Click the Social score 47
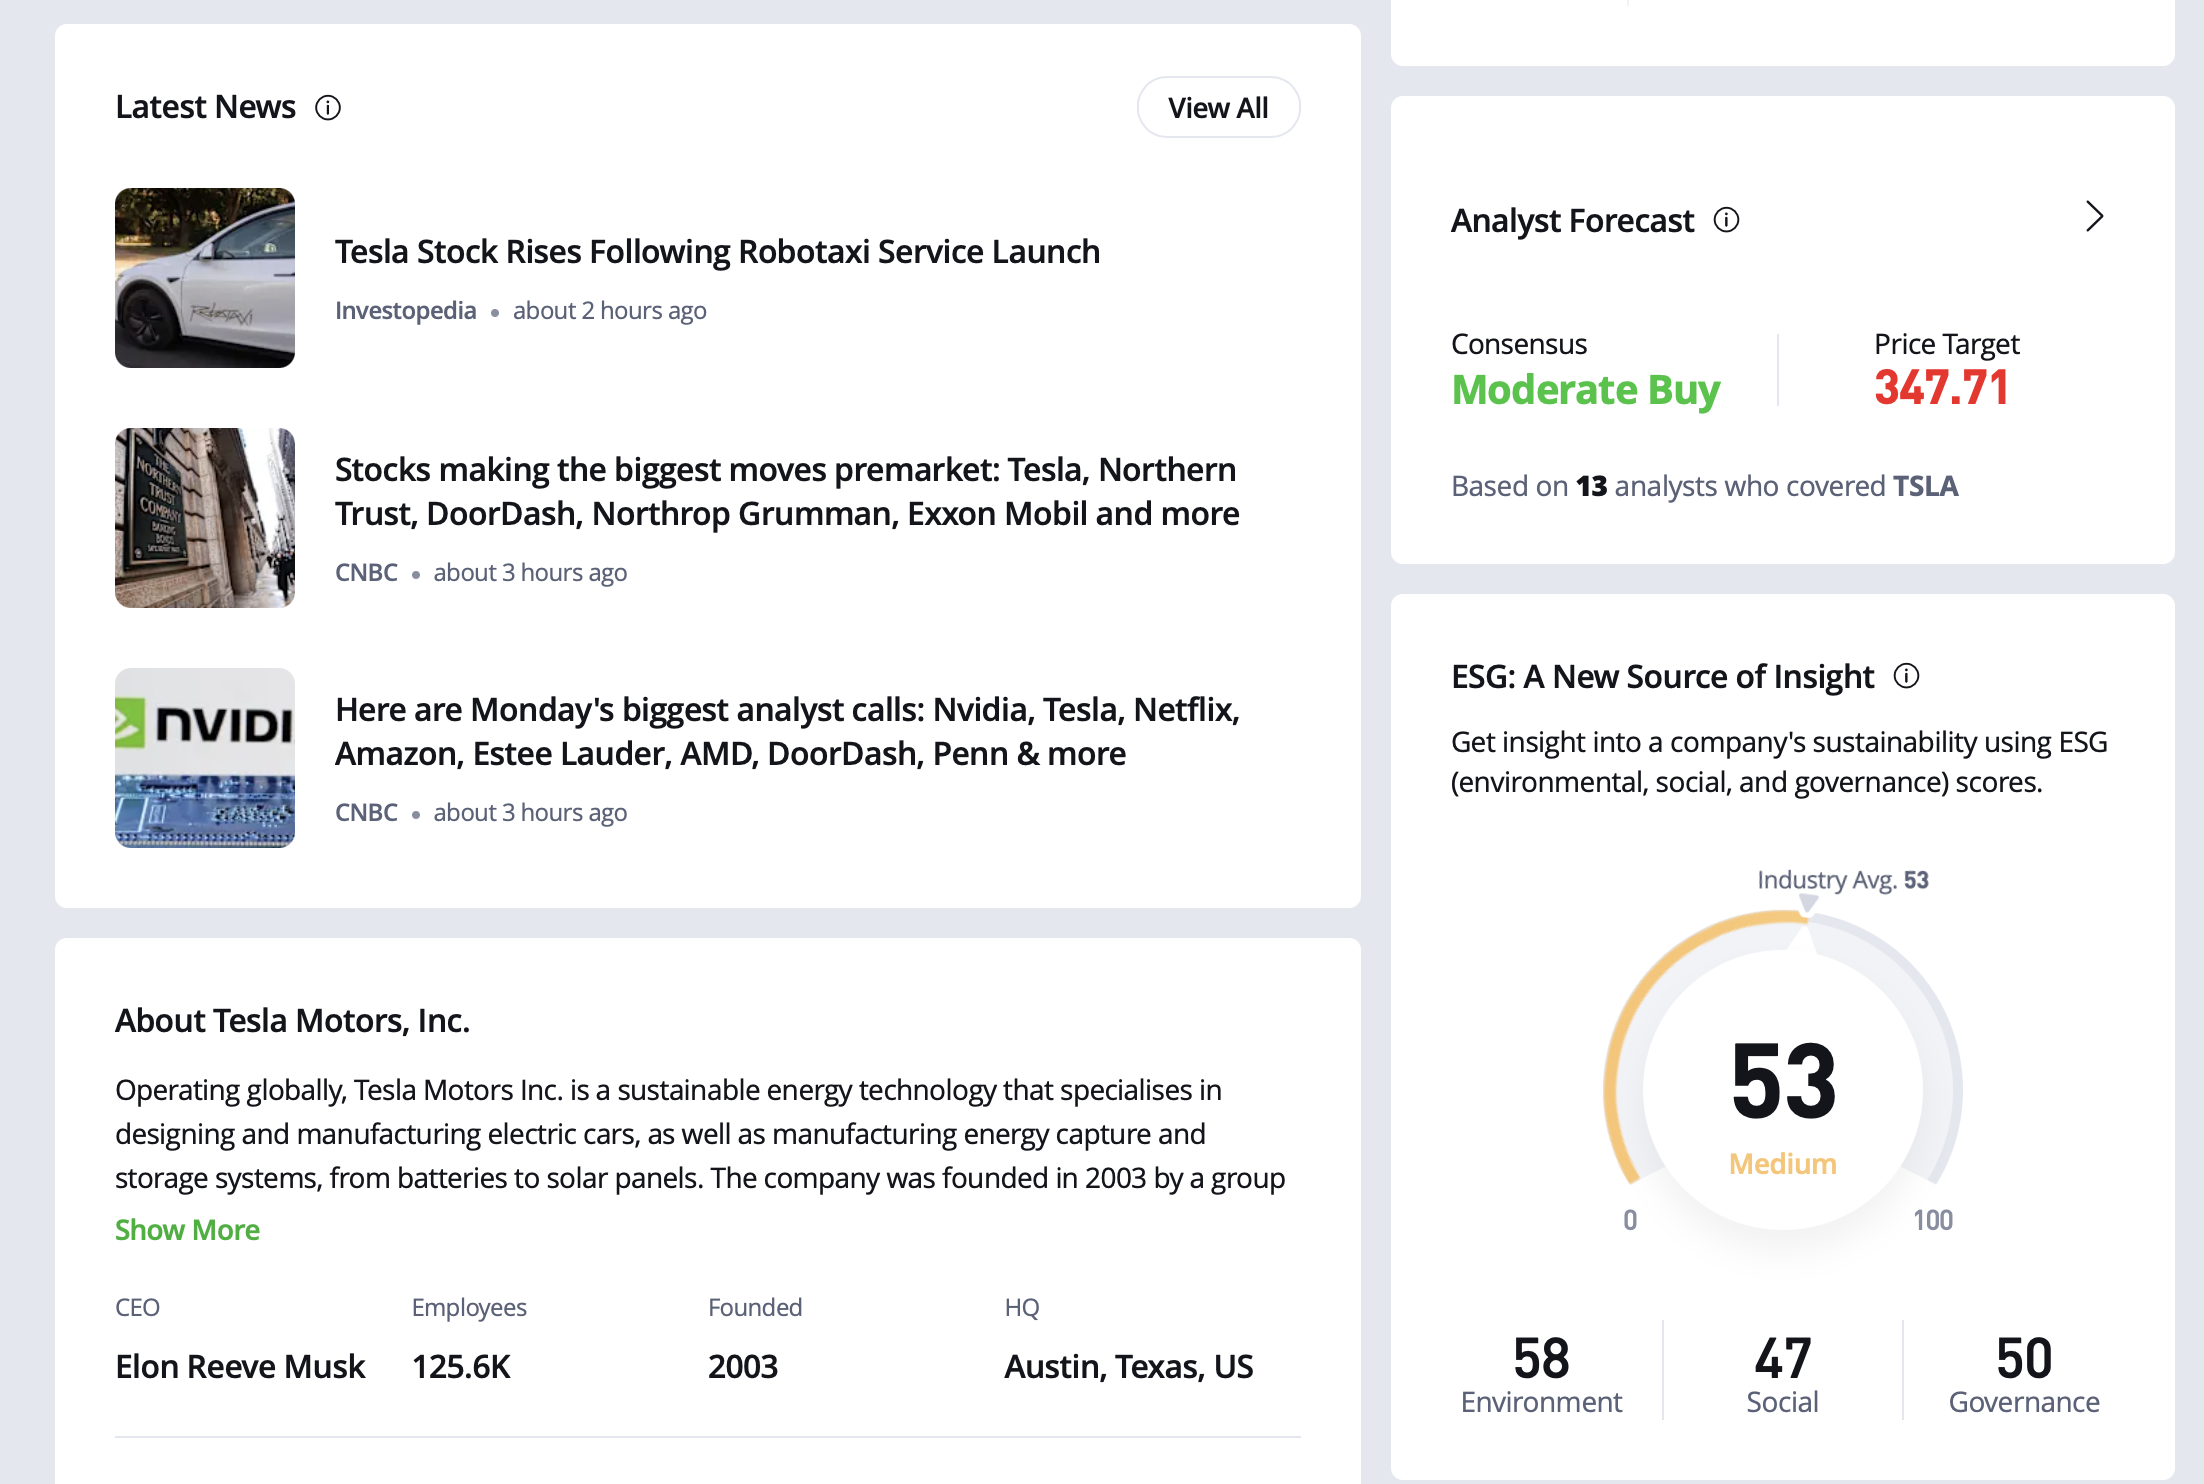Screen dimensions: 2204x1484 pyautogui.click(x=1782, y=1358)
